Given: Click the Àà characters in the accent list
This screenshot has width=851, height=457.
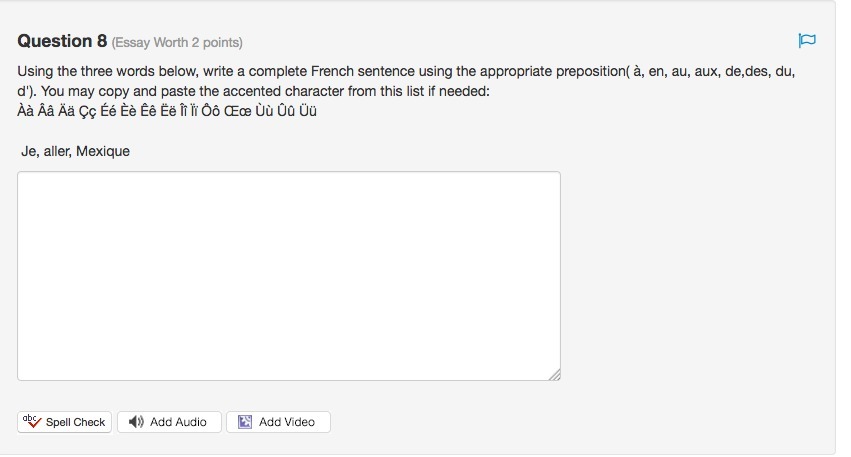Looking at the screenshot, I should [25, 110].
